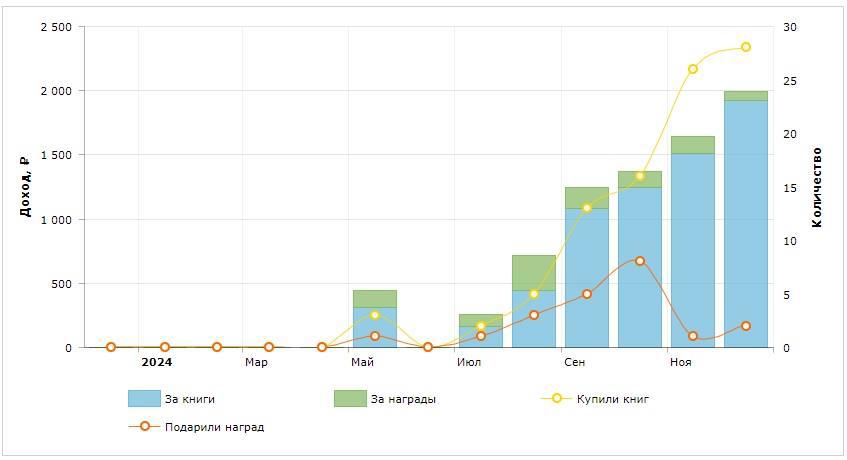847x460 pixels.
Task: Toggle the 'За награды' legend series
Action: tap(403, 399)
